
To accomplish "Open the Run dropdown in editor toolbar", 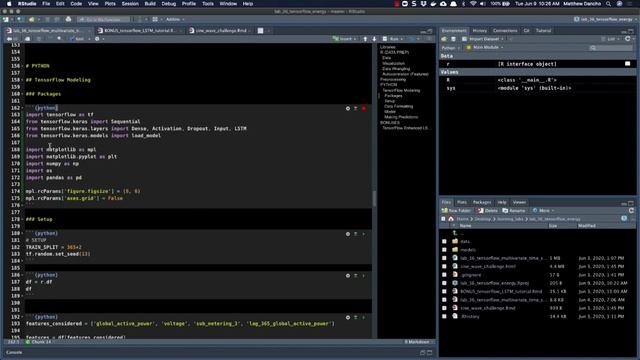I will pyautogui.click(x=402, y=39).
